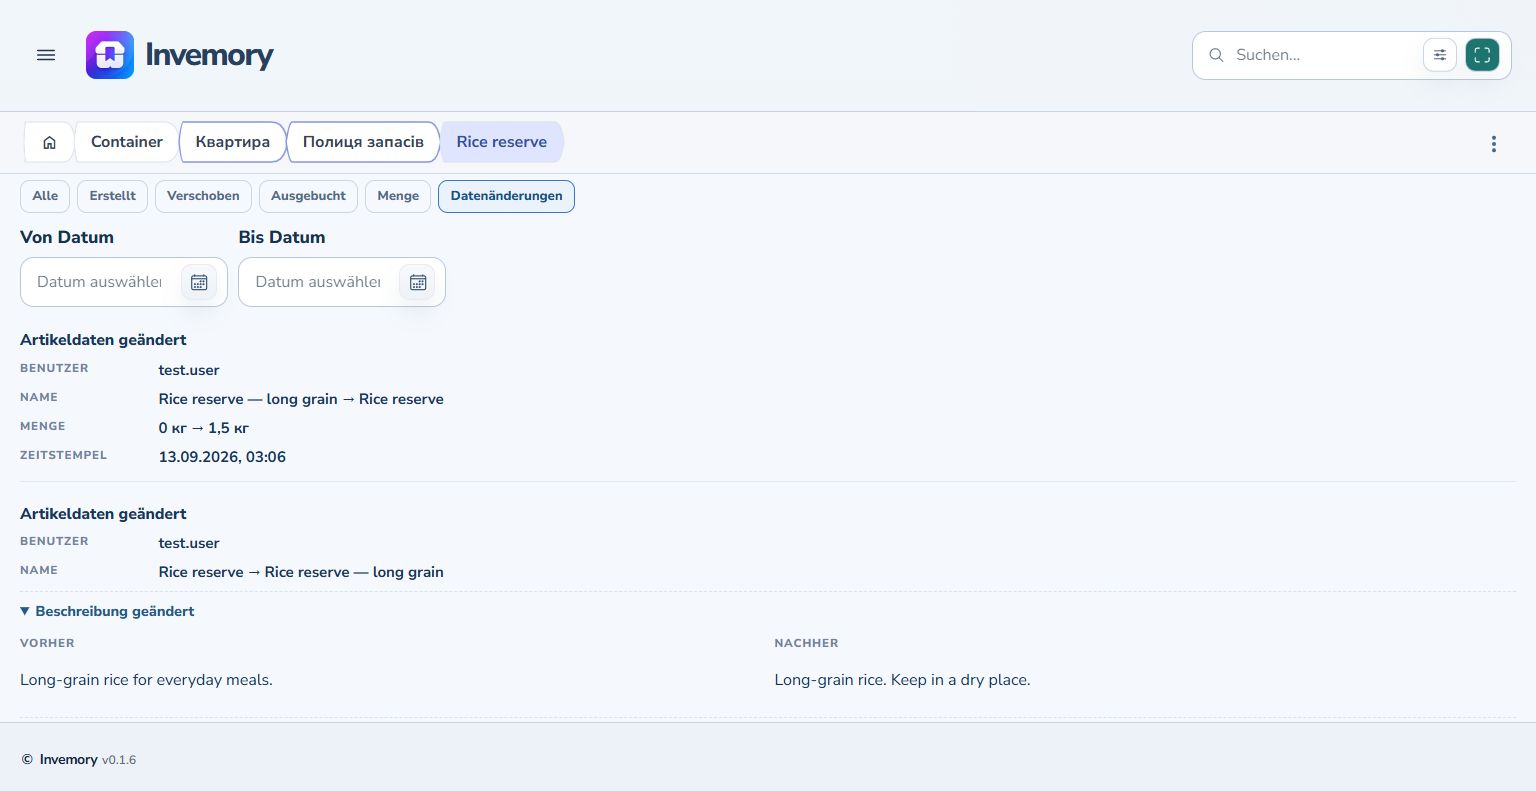
Task: Open calendar picker for Von Datum
Action: coord(199,282)
